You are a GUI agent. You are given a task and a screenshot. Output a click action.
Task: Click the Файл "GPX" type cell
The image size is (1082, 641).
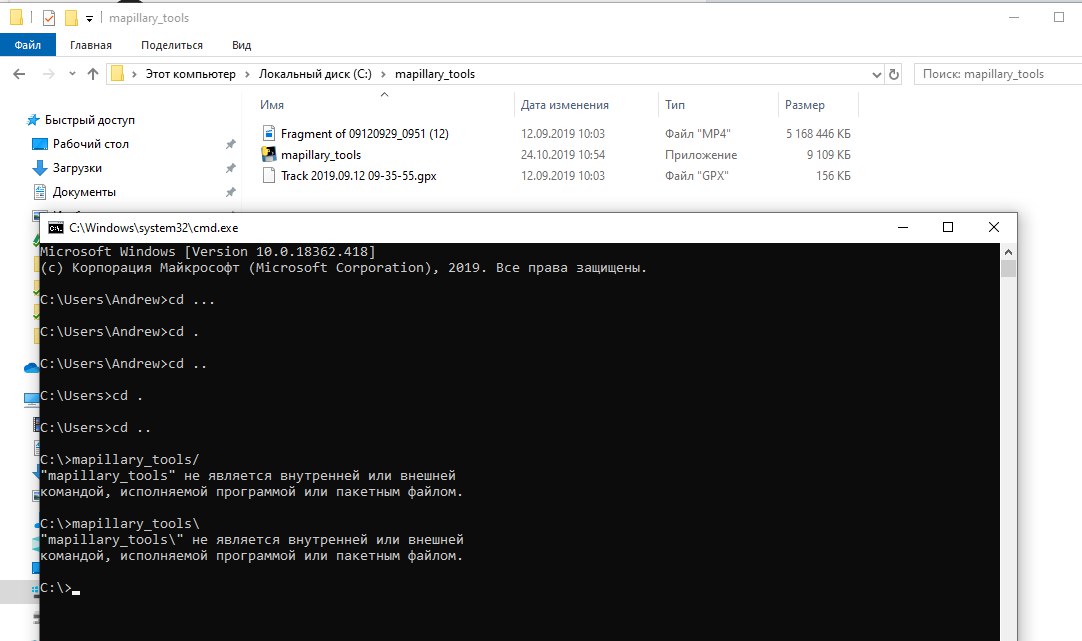pyautogui.click(x=697, y=175)
